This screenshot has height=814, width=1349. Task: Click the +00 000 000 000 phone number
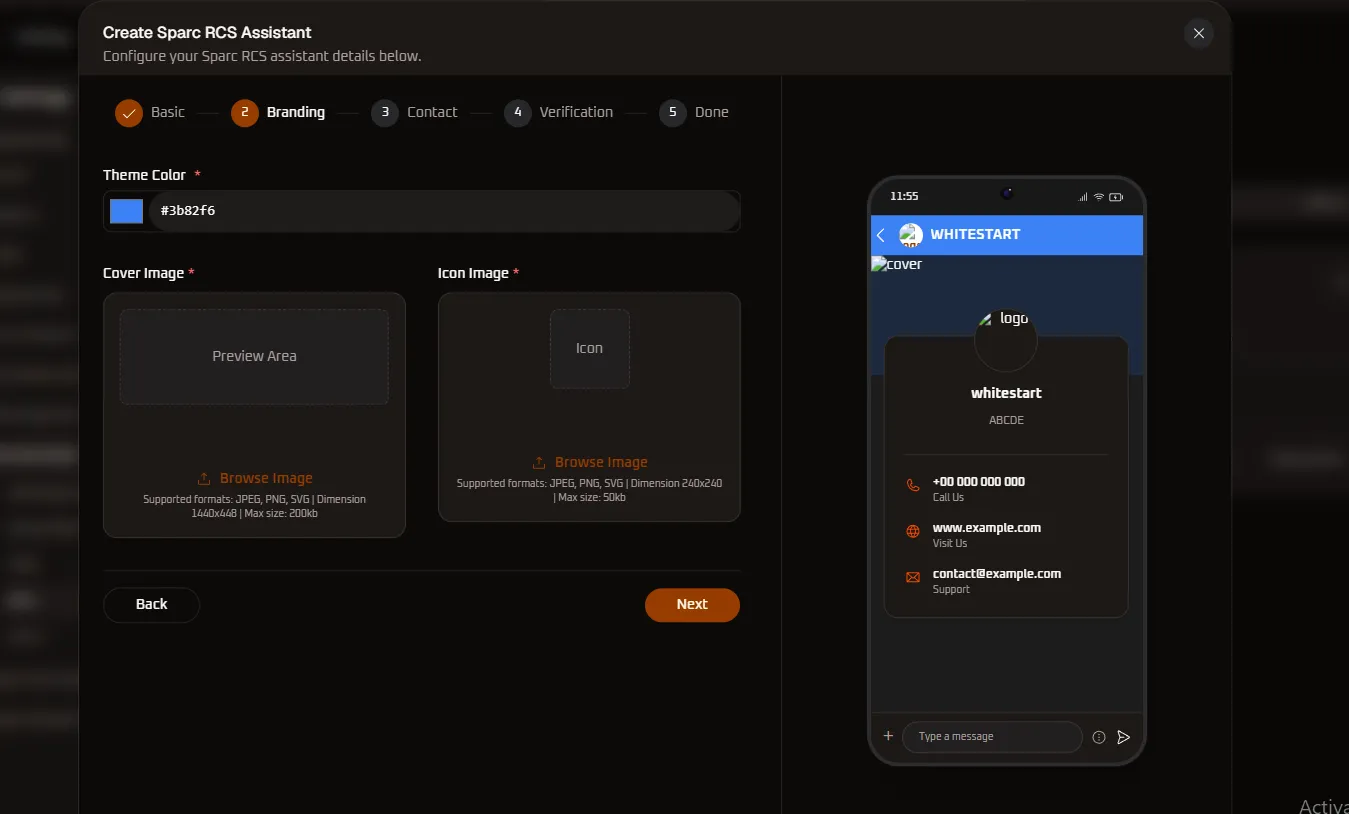point(979,481)
